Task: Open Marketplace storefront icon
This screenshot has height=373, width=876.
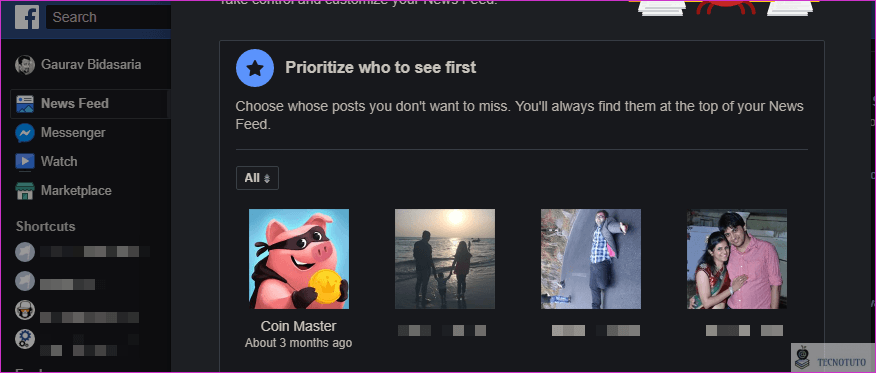Action: 25,191
